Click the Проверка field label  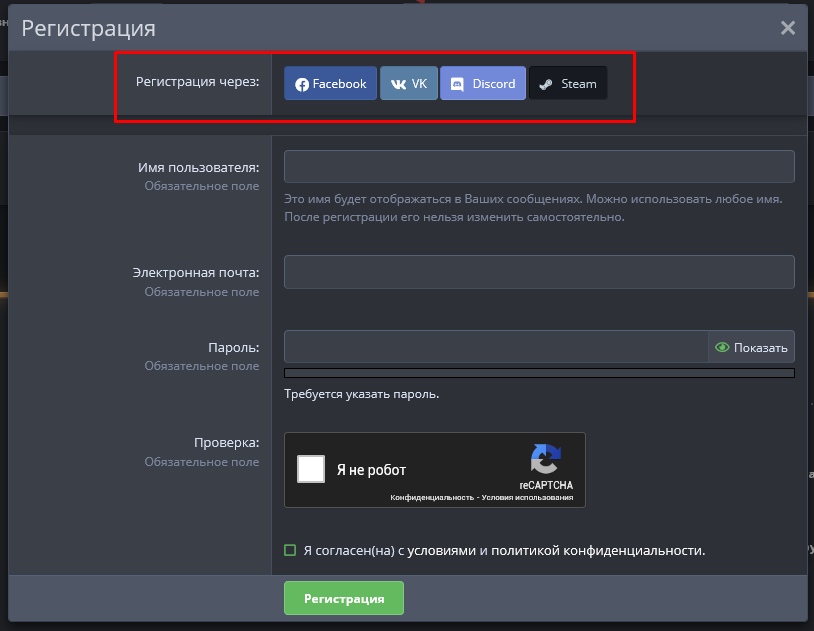(x=226, y=442)
